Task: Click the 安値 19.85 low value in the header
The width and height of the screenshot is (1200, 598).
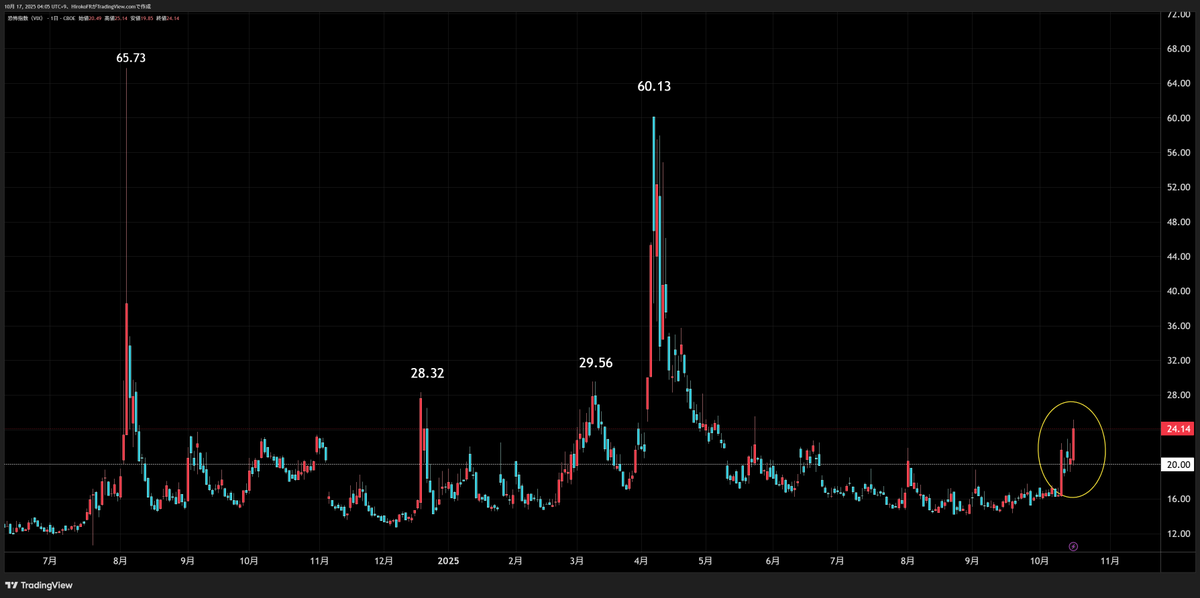Action: [x=142, y=18]
